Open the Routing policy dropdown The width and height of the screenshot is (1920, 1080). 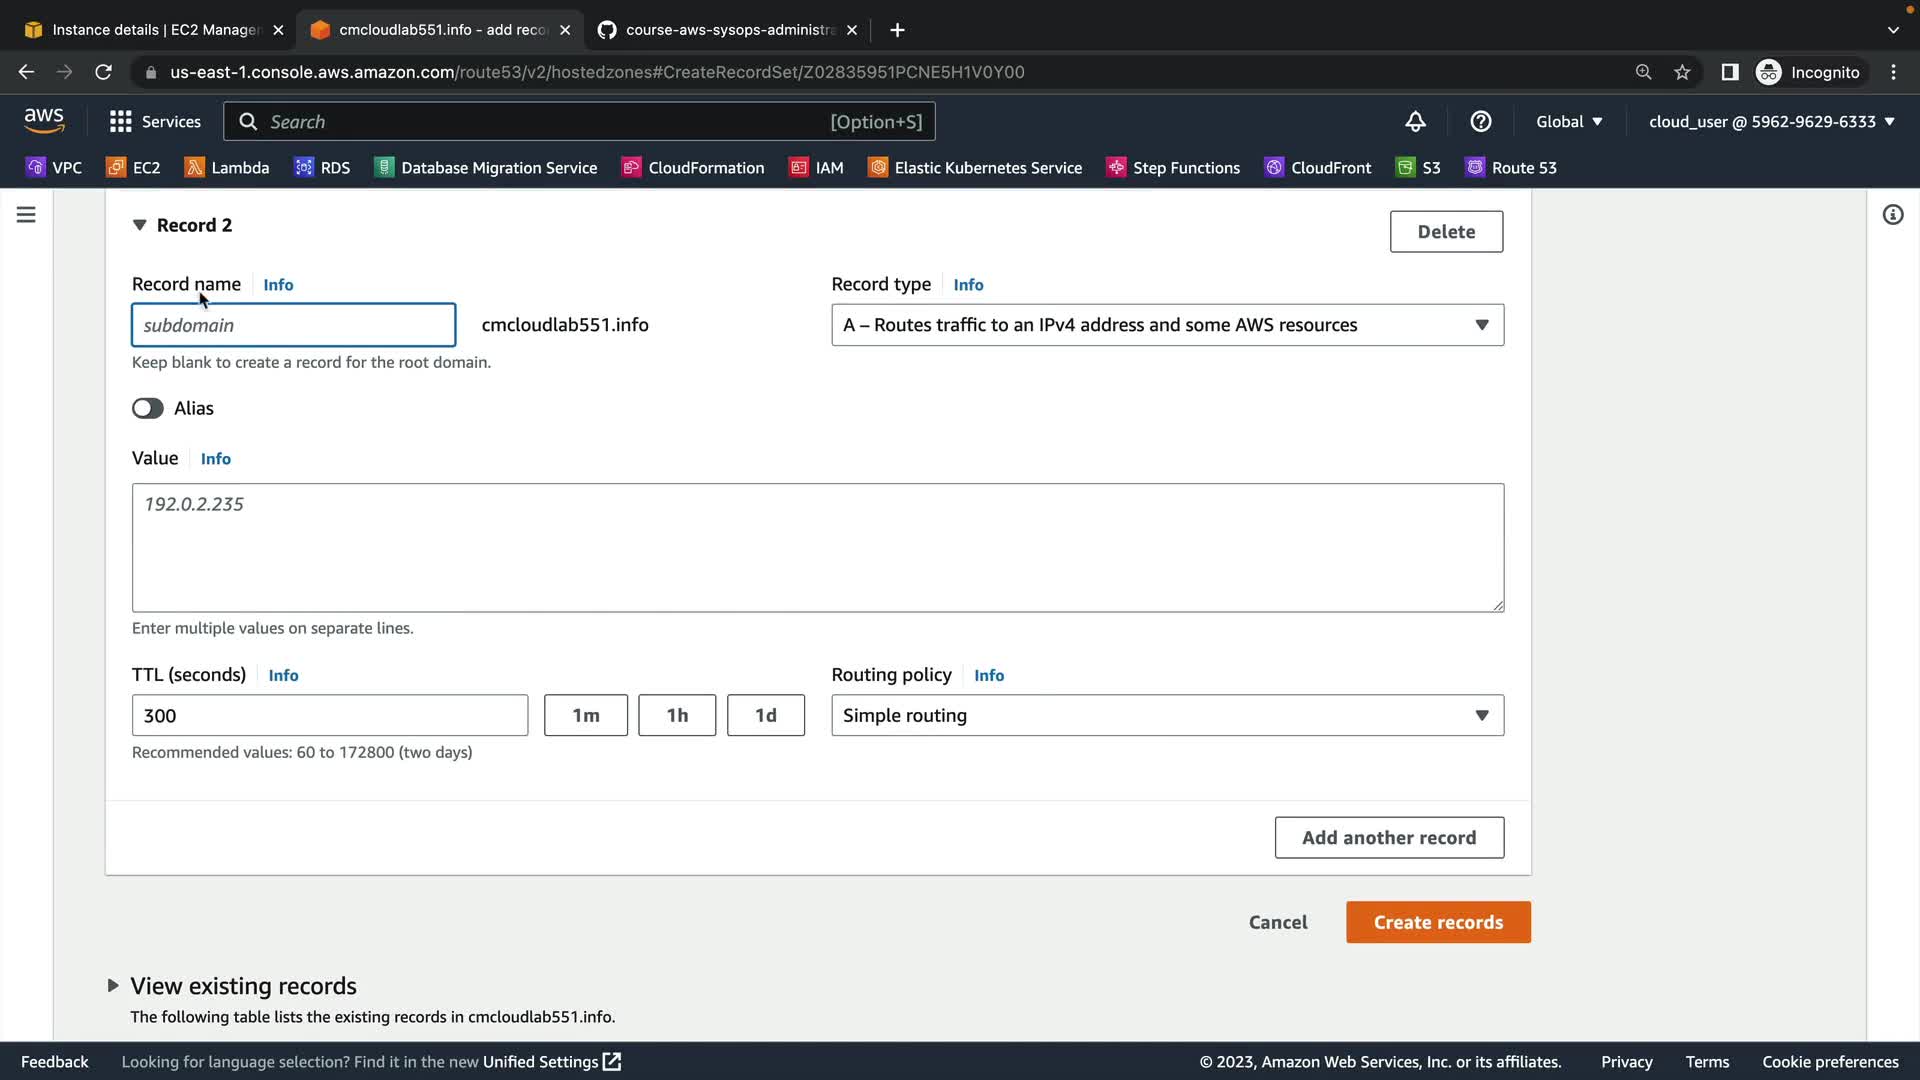[1167, 716]
